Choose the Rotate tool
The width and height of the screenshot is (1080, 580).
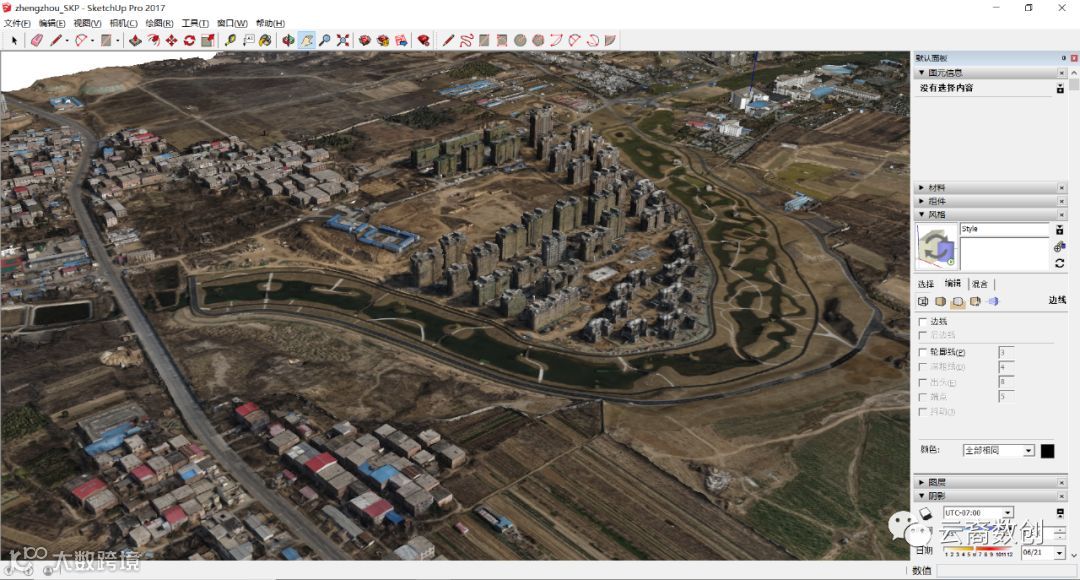point(189,41)
